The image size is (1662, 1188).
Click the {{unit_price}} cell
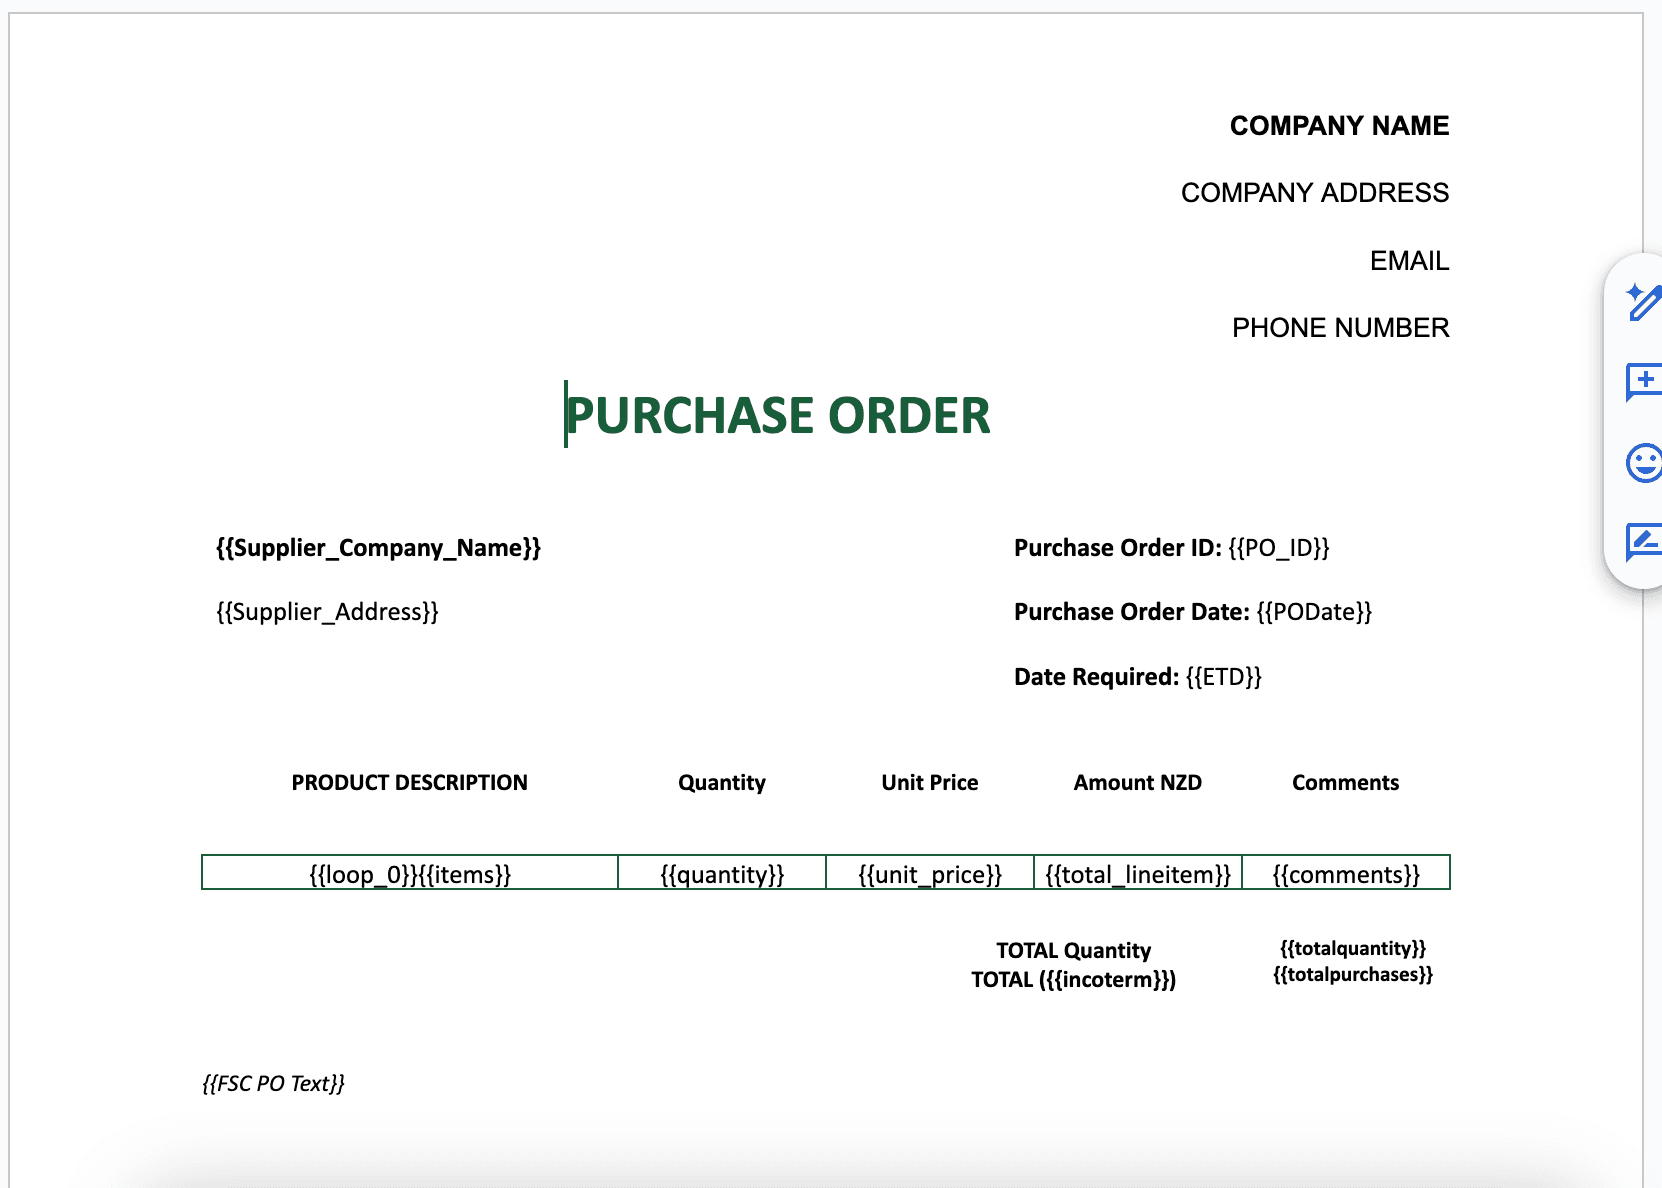pyautogui.click(x=929, y=873)
